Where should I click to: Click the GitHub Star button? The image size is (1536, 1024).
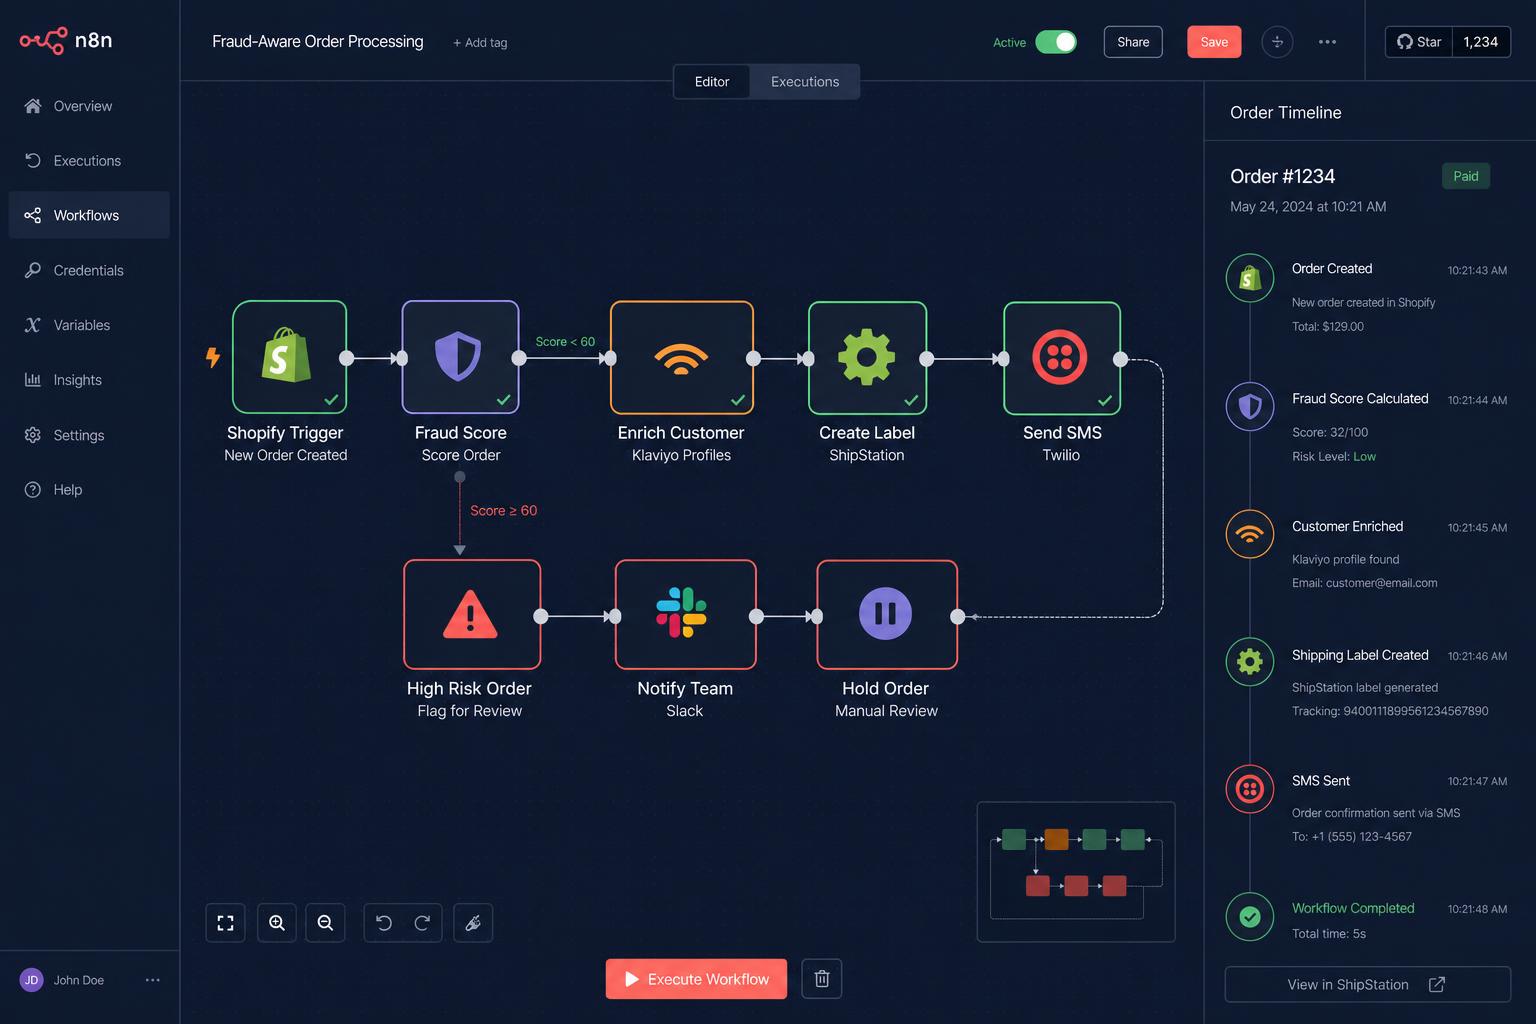point(1418,42)
